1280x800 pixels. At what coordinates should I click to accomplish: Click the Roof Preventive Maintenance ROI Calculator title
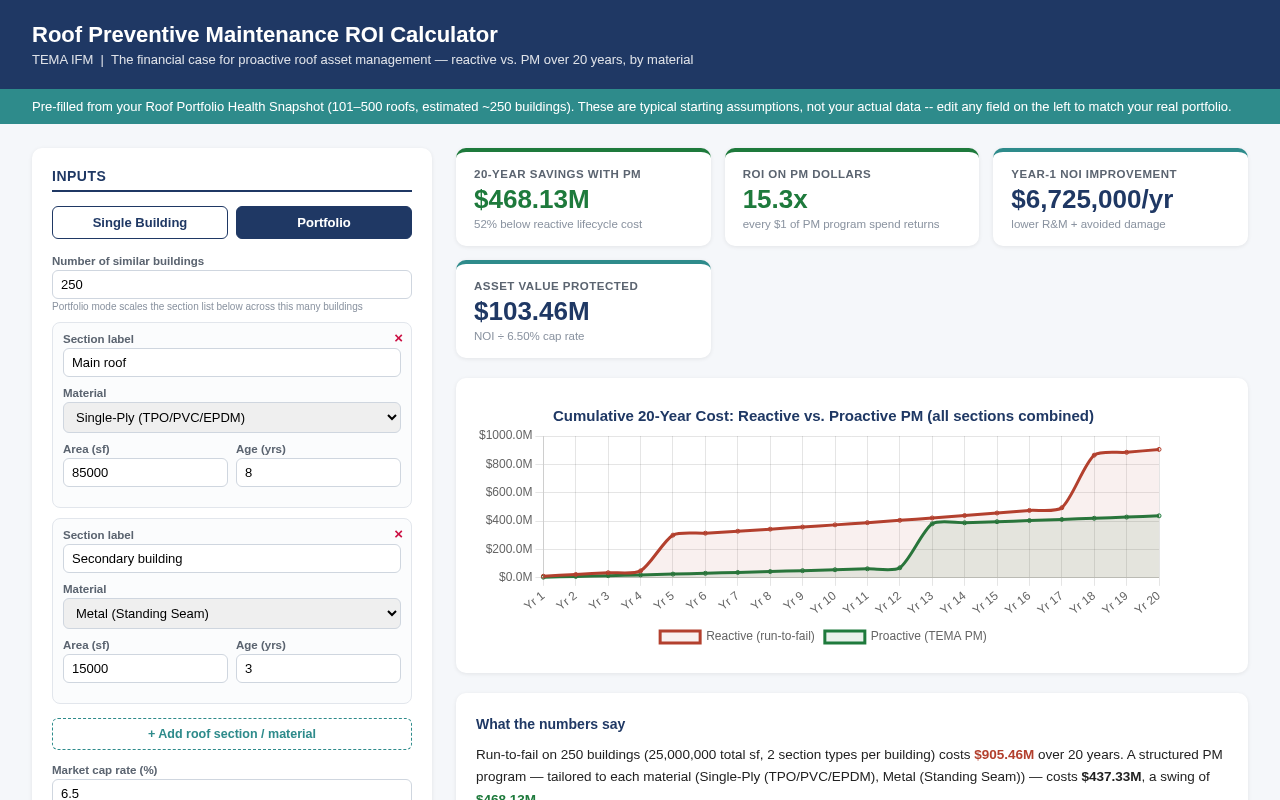[265, 35]
